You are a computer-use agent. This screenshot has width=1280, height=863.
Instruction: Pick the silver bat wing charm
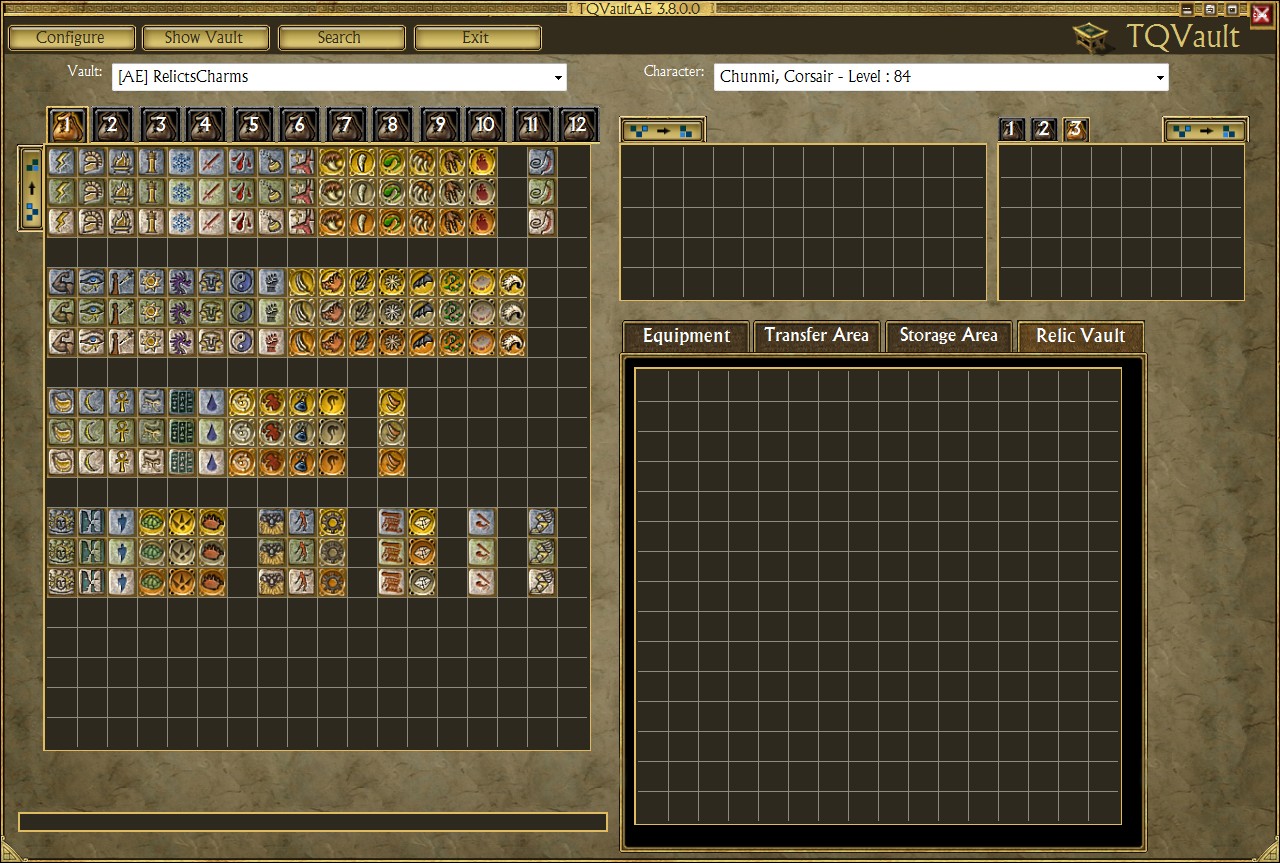click(x=422, y=312)
